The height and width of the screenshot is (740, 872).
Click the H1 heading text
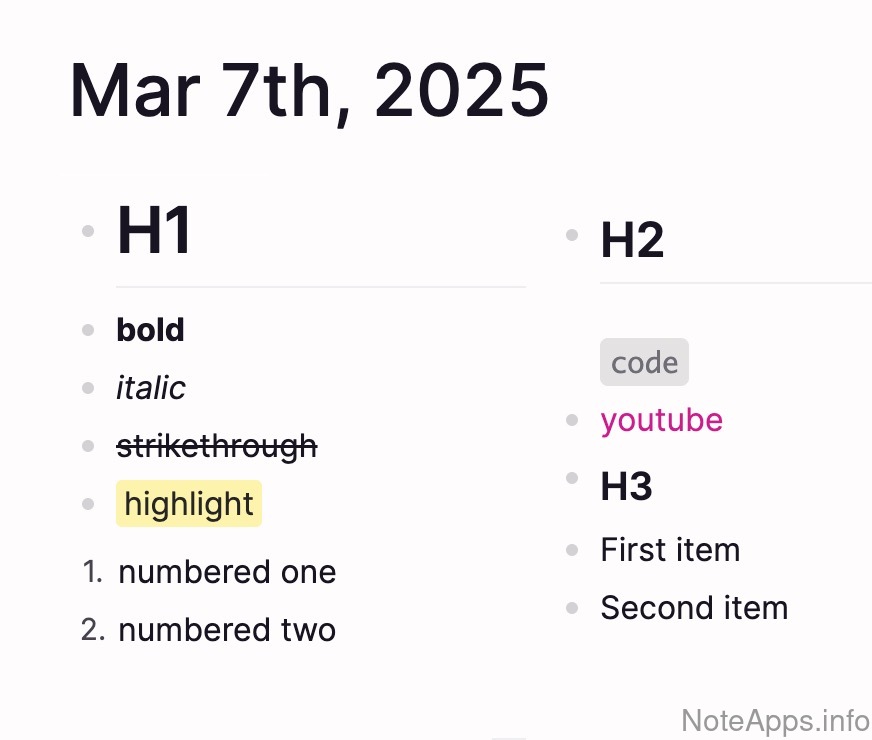click(154, 231)
